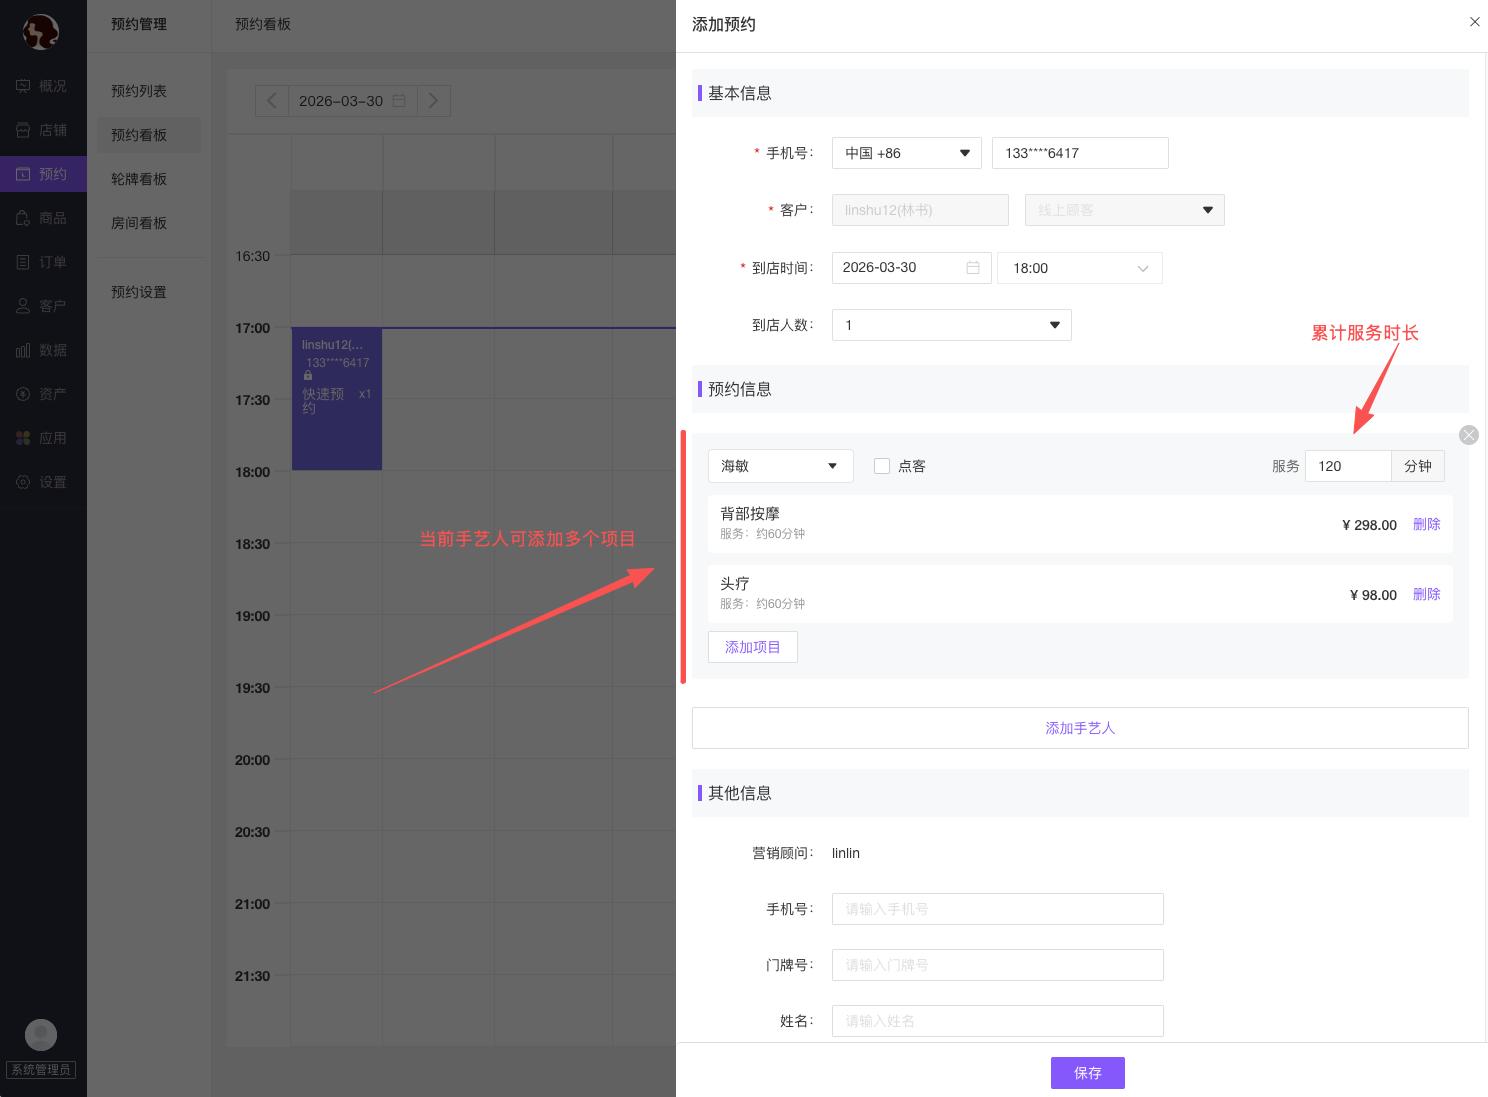Viewport: 1488px width, 1097px height.
Task: Close the 添加预约 panel
Action: click(1474, 22)
